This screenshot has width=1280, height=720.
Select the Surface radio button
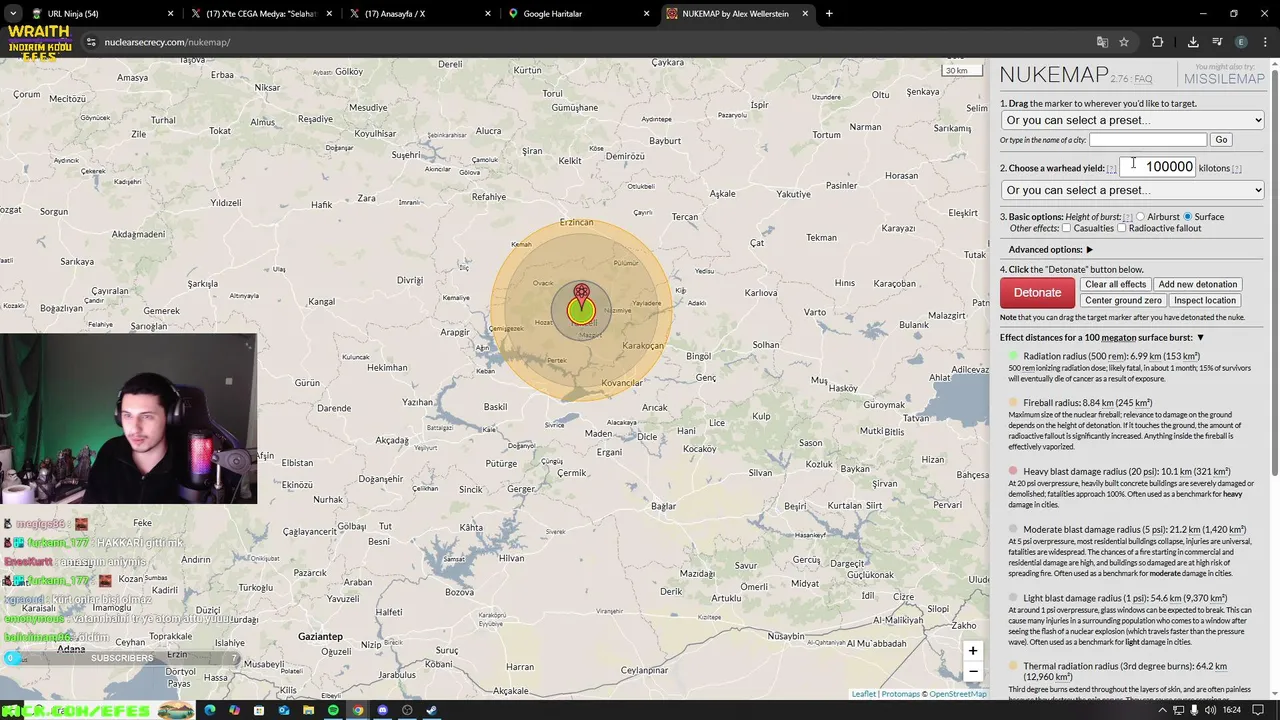1188,217
